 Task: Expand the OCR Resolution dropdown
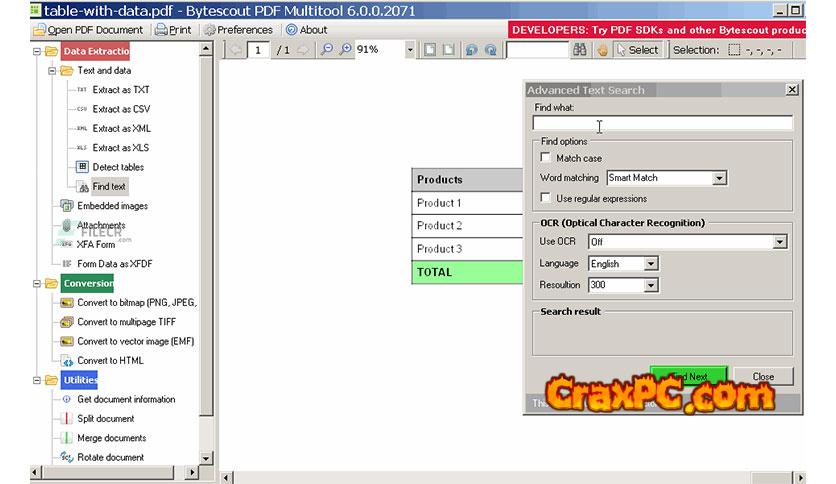[651, 285]
